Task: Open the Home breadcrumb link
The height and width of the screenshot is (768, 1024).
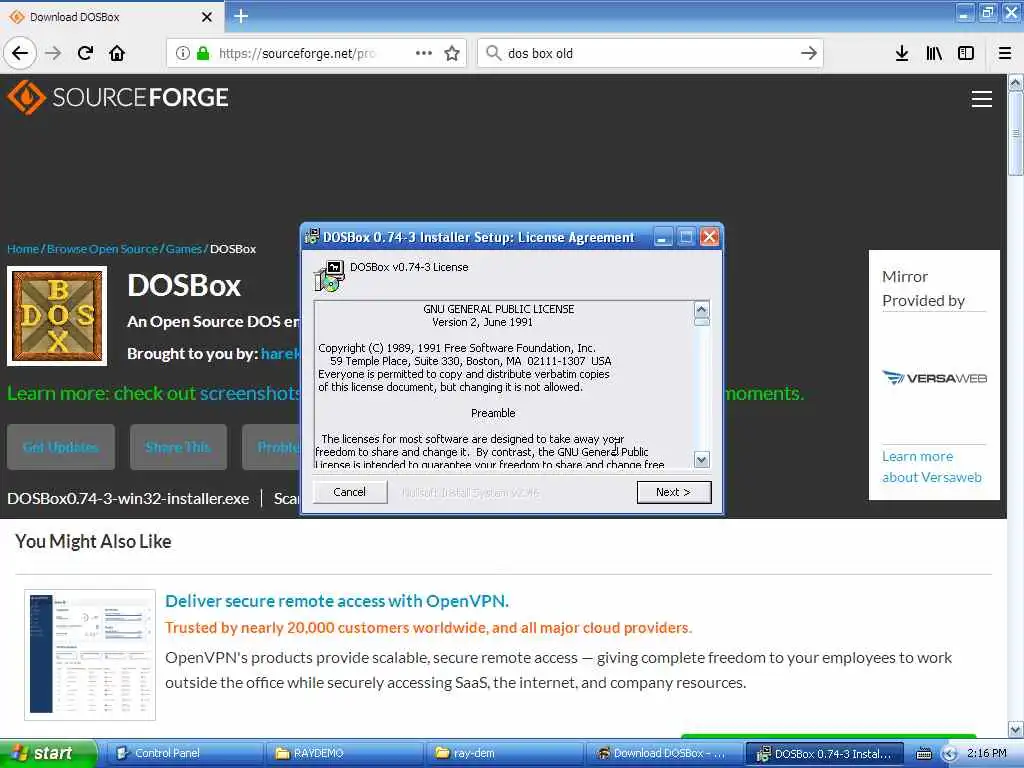Action: [x=23, y=249]
